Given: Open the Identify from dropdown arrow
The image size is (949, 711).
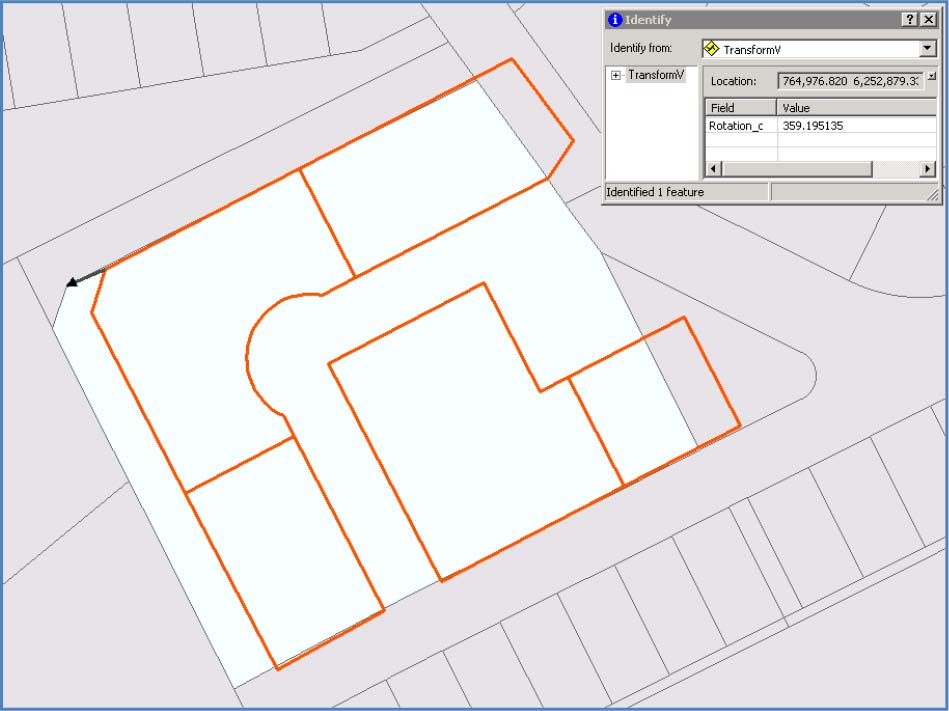Looking at the screenshot, I should click(926, 48).
